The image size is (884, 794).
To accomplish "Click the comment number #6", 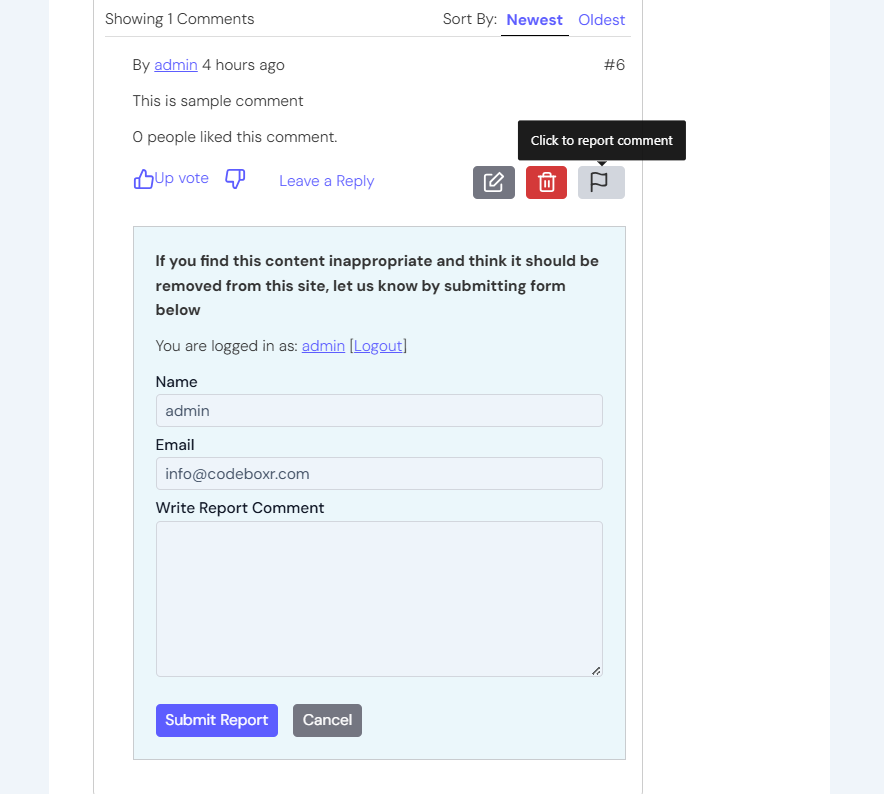I will [614, 65].
